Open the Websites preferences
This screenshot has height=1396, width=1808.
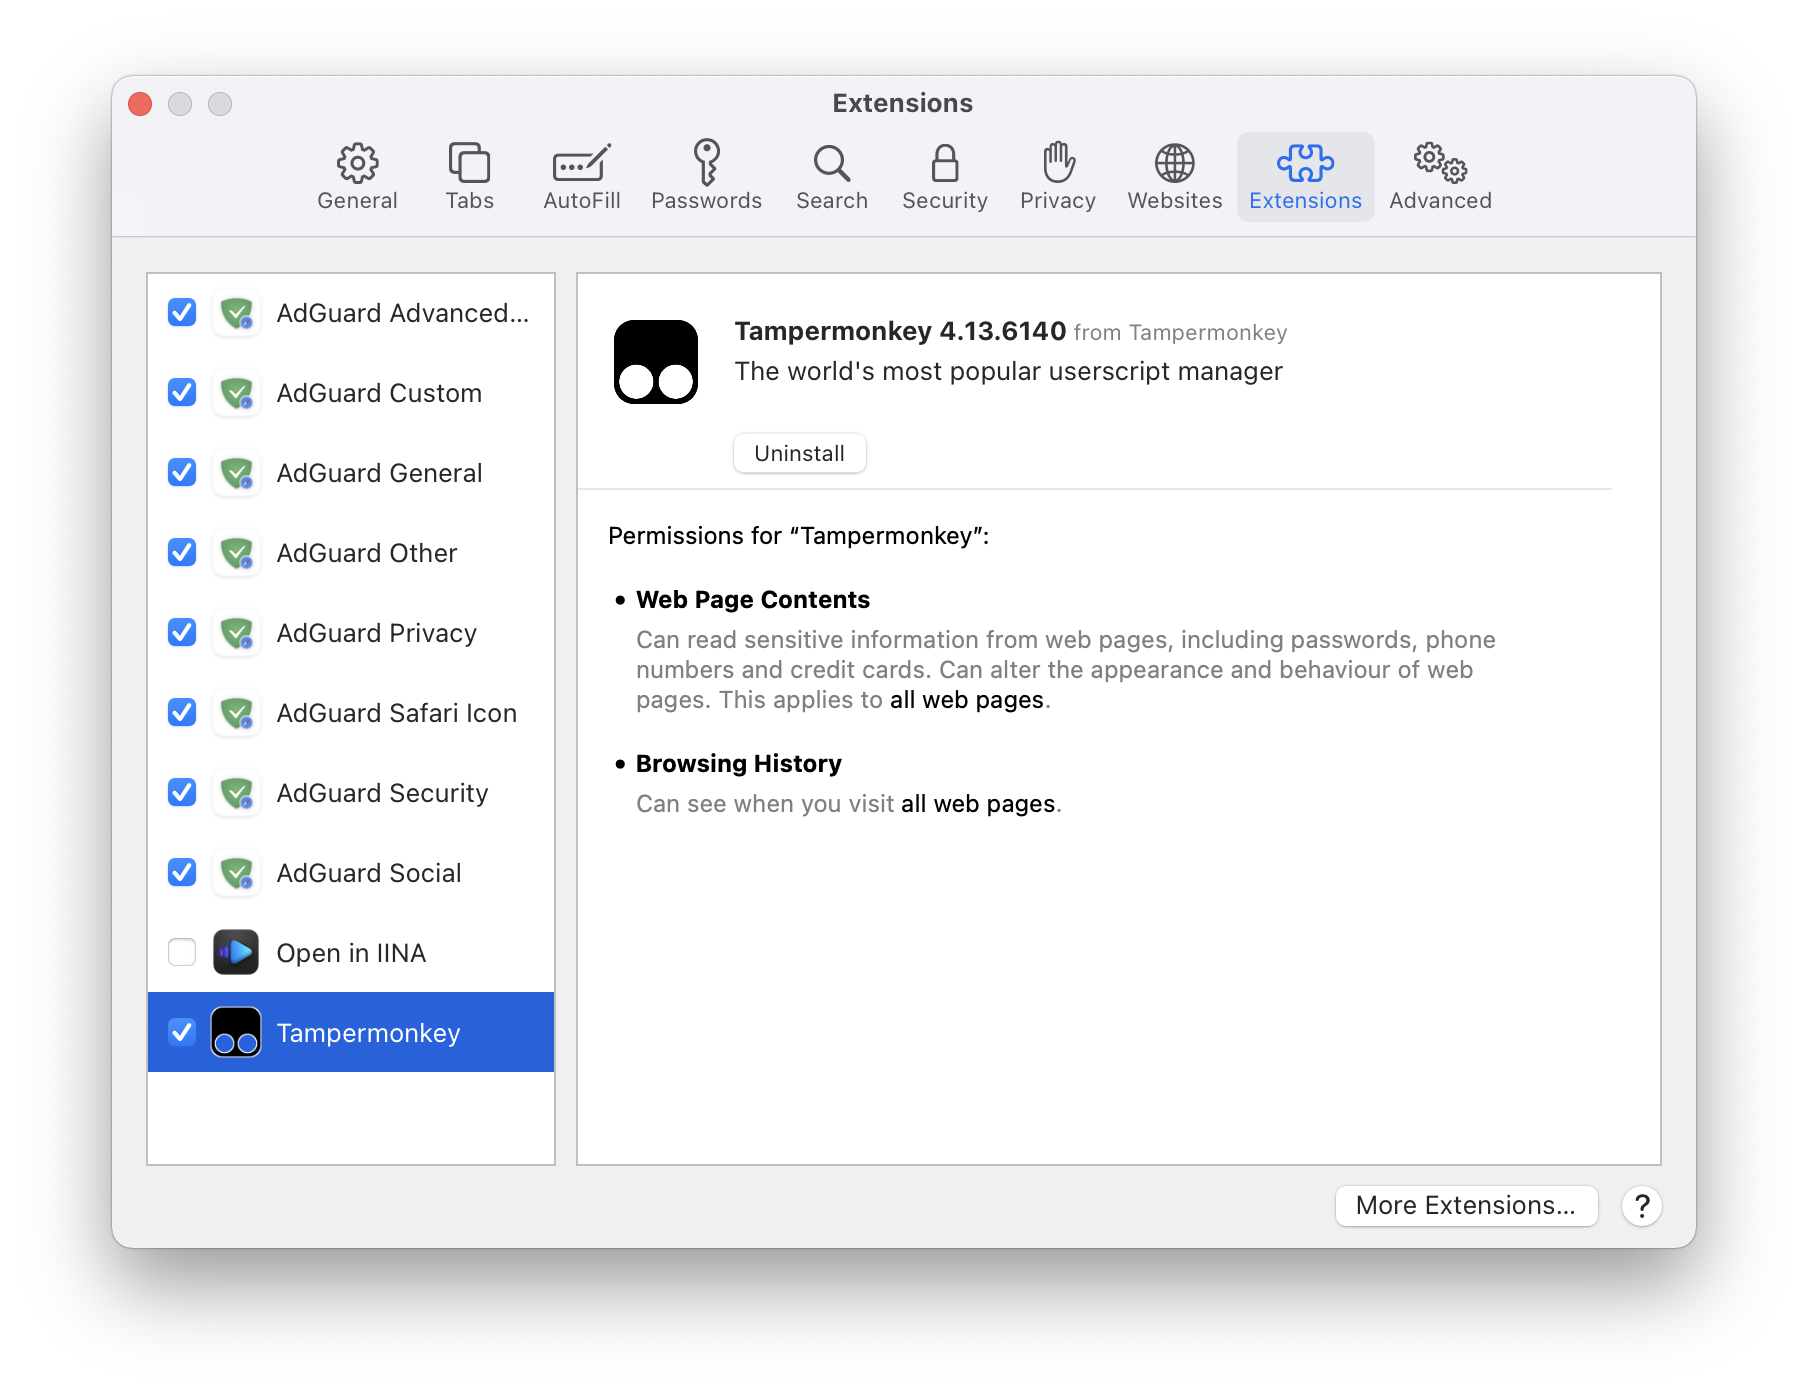click(x=1173, y=176)
